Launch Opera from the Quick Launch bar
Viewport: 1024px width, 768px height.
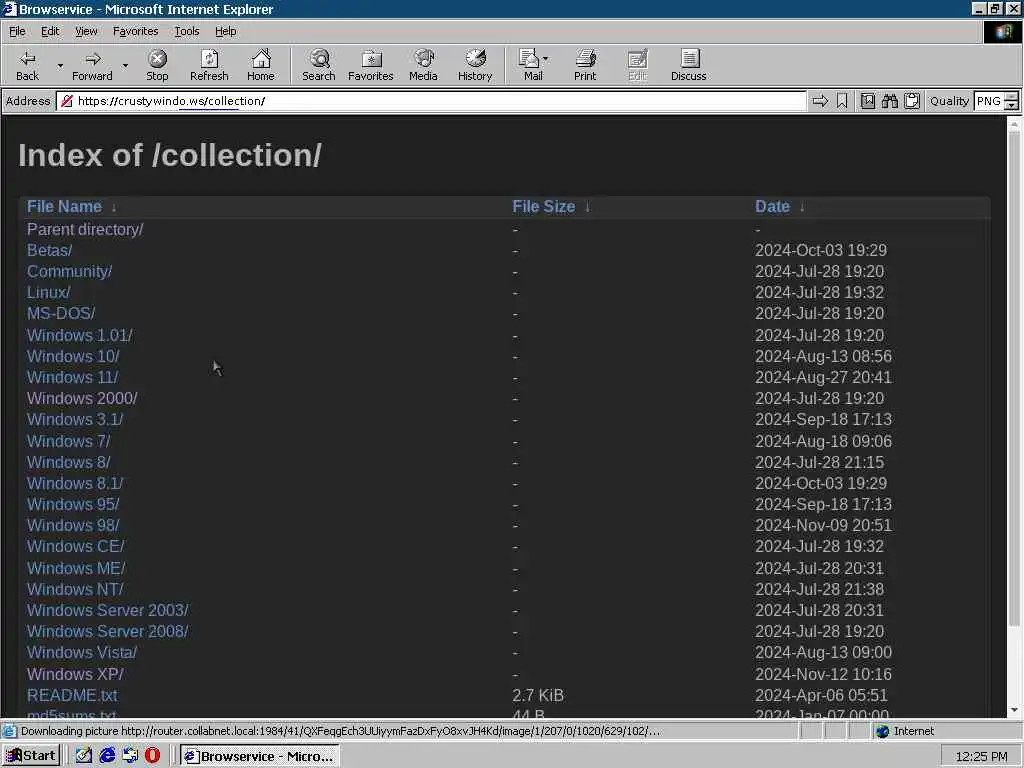click(x=152, y=756)
